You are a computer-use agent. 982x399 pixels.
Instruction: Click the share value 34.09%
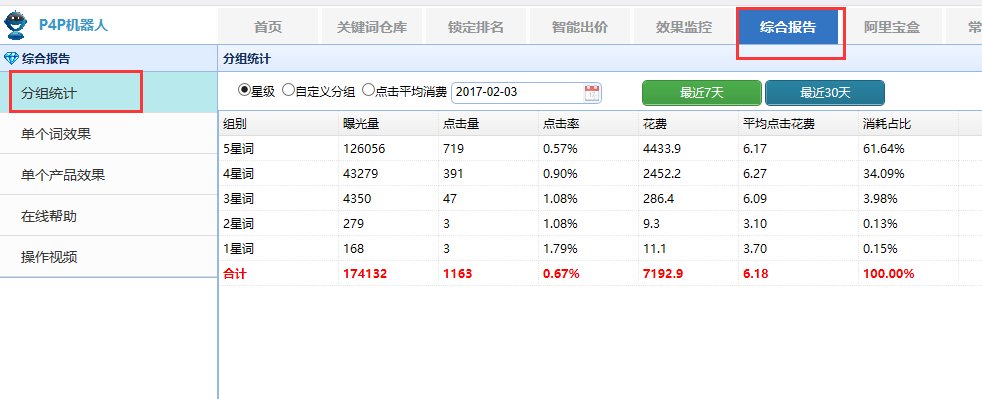884,174
